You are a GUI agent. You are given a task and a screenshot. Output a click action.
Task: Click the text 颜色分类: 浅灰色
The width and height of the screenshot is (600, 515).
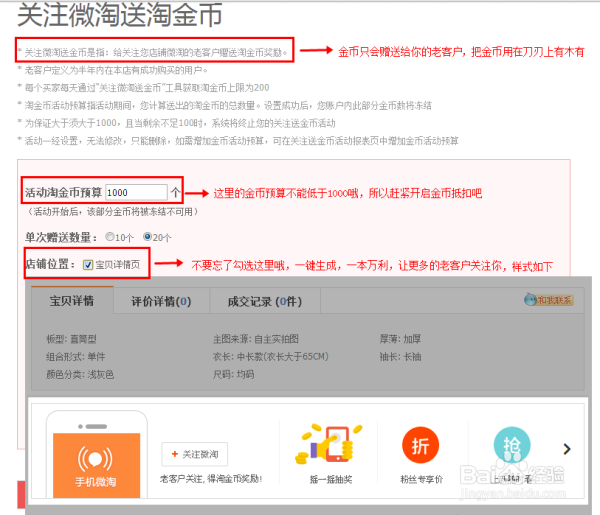(80, 375)
